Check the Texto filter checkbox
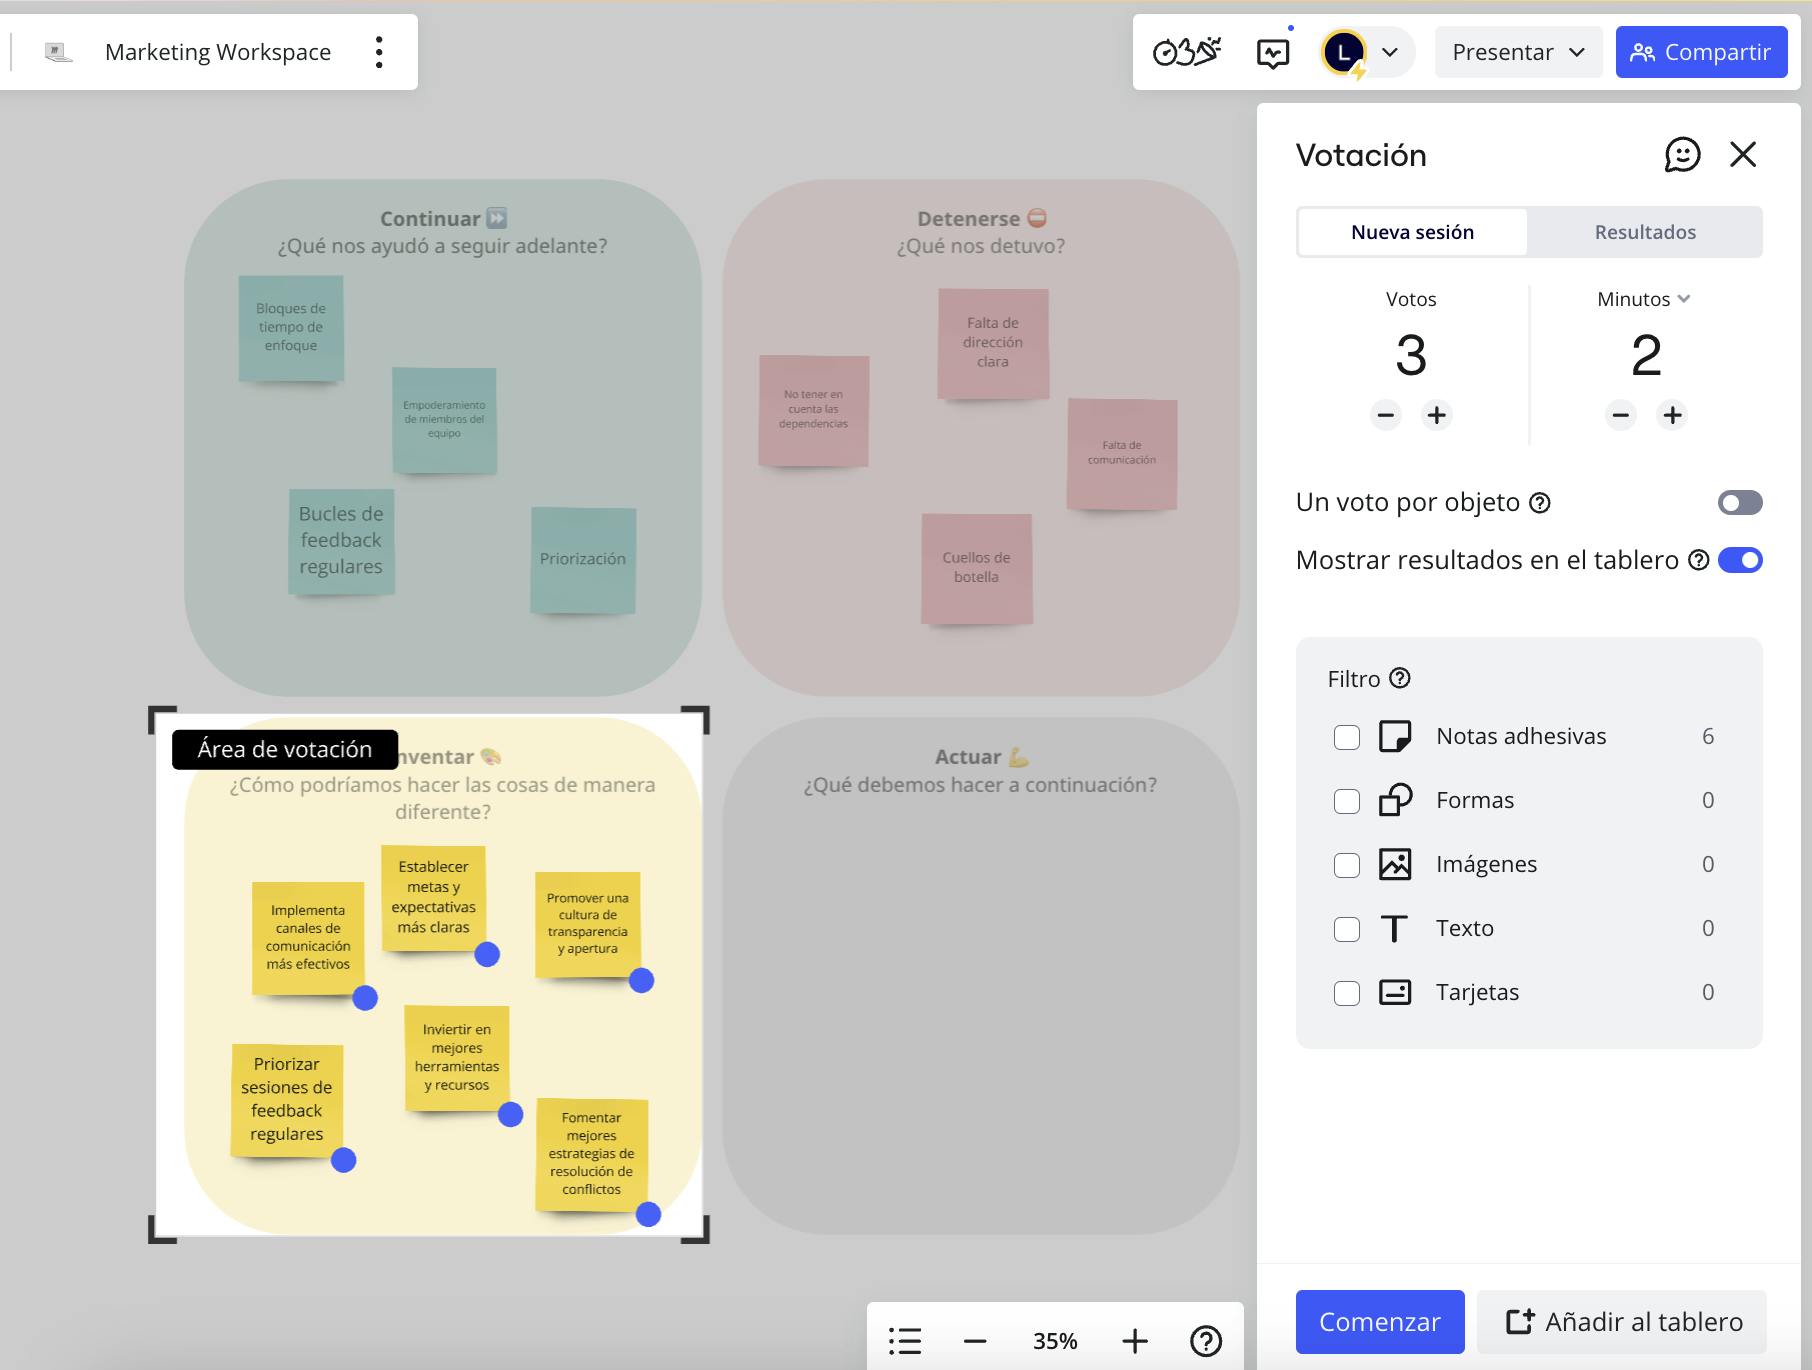The image size is (1812, 1370). [x=1347, y=929]
